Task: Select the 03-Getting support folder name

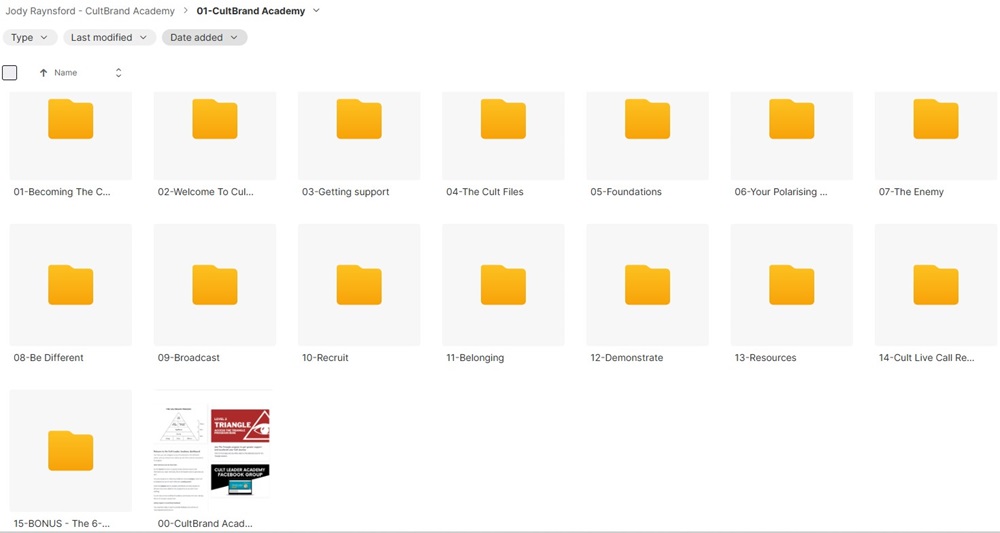Action: (346, 192)
